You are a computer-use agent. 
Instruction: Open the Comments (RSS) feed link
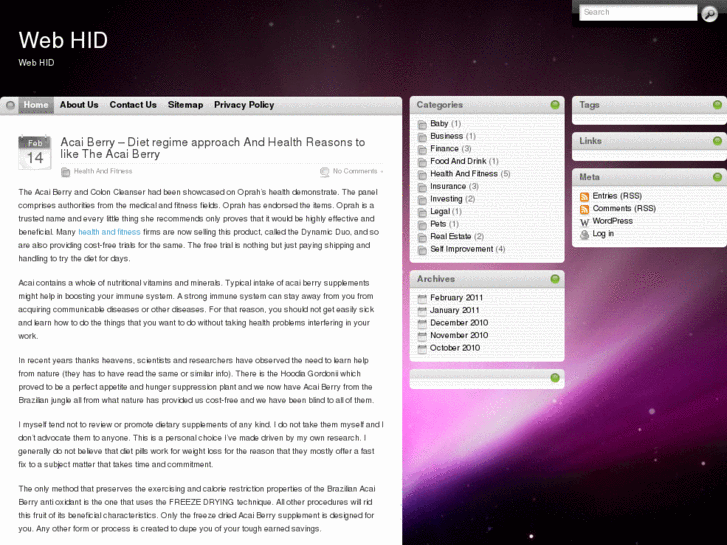pyautogui.click(x=624, y=208)
